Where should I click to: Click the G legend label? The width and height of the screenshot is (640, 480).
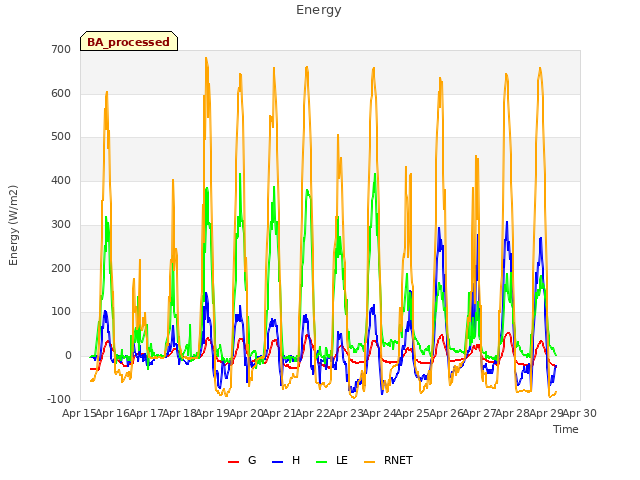point(252,460)
